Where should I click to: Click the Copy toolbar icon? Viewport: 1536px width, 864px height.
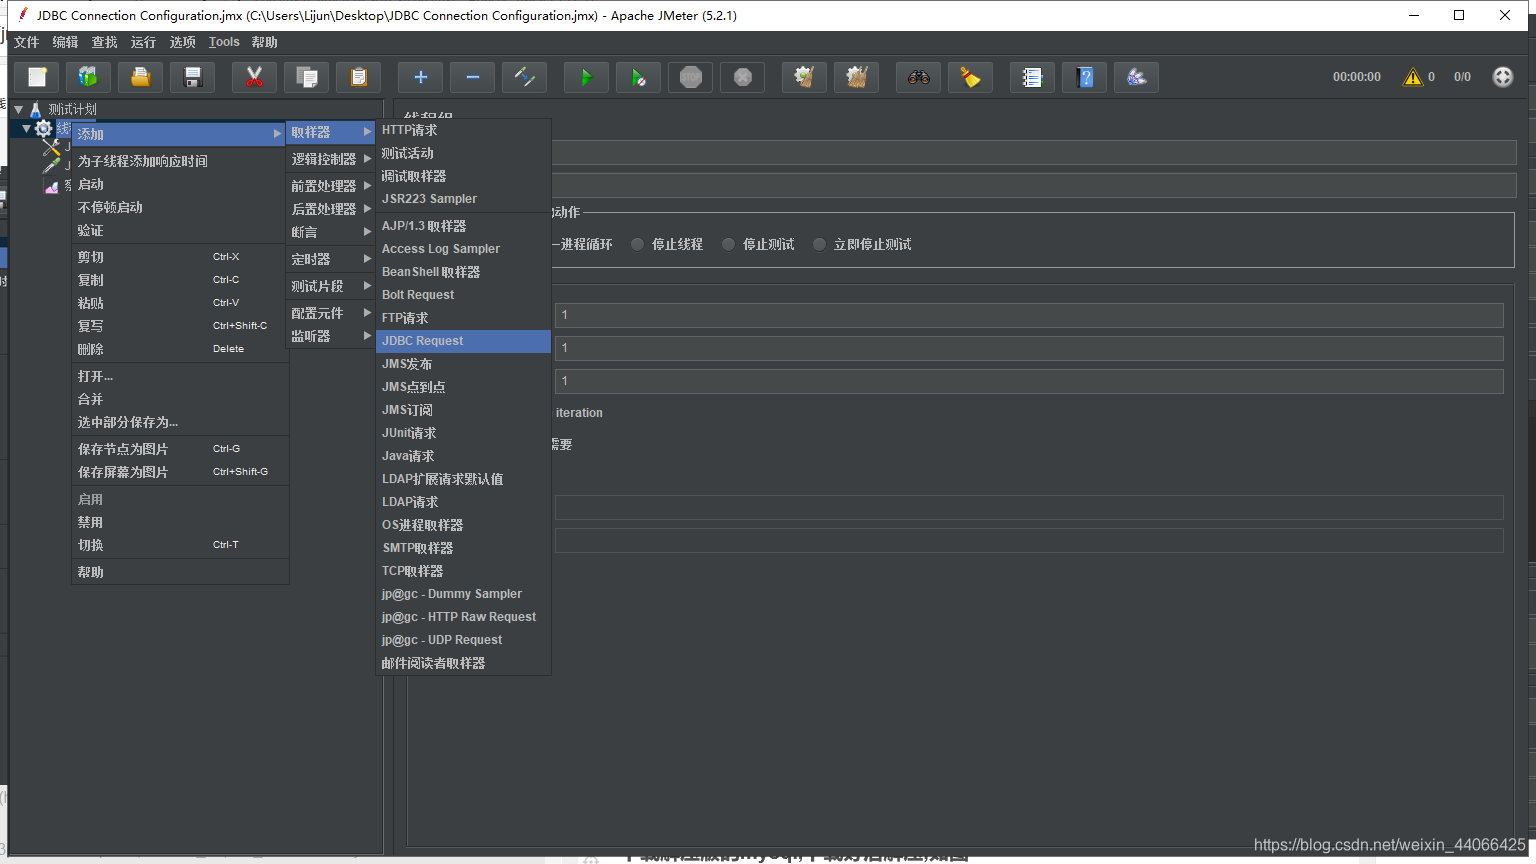(307, 77)
